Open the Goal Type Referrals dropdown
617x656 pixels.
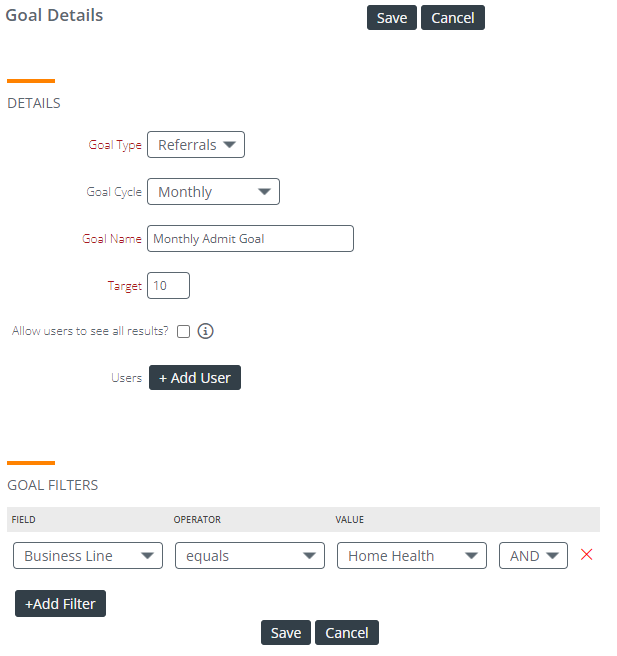tap(196, 145)
